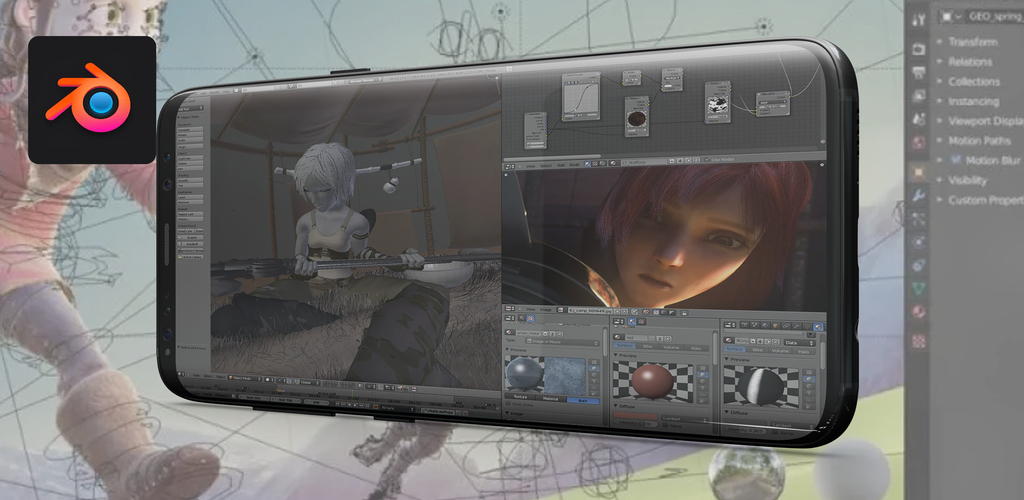Viewport: 1024px width, 500px height.
Task: Toggle Show Alpha checkbox in texture panel
Action: point(508,403)
